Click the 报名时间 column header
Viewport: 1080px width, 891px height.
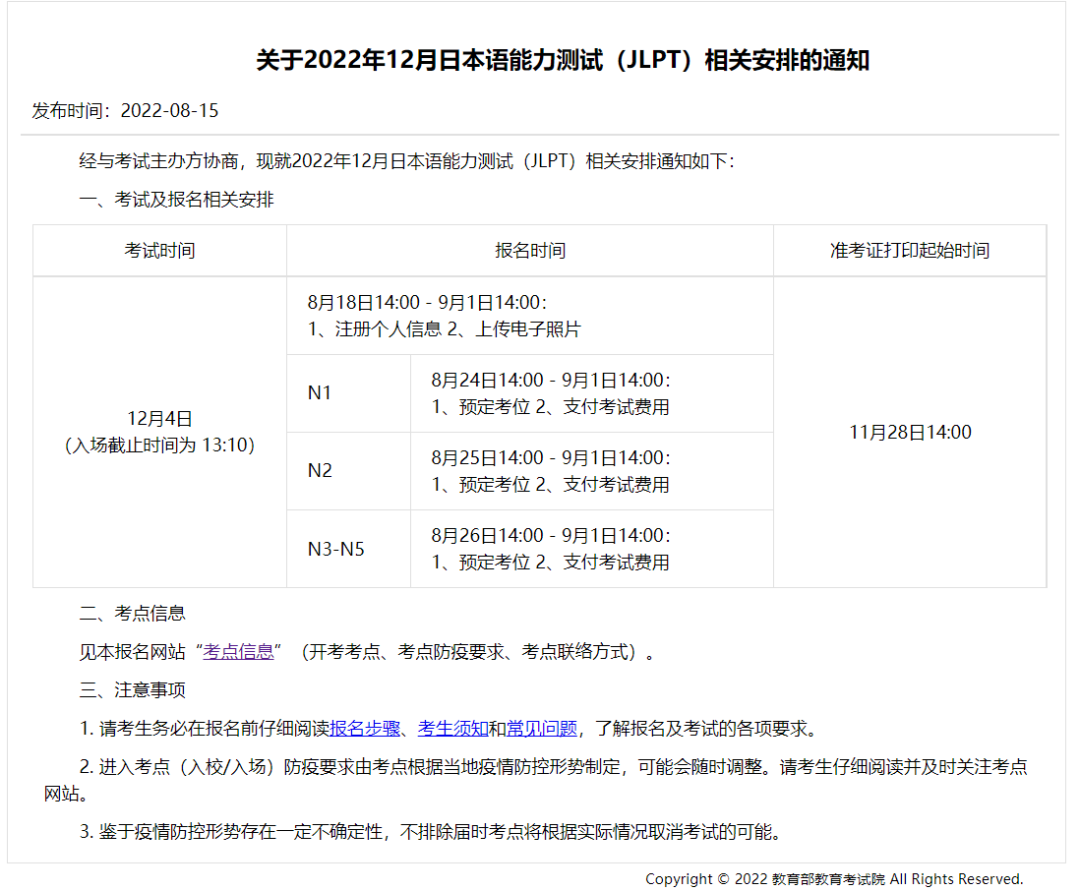[530, 251]
